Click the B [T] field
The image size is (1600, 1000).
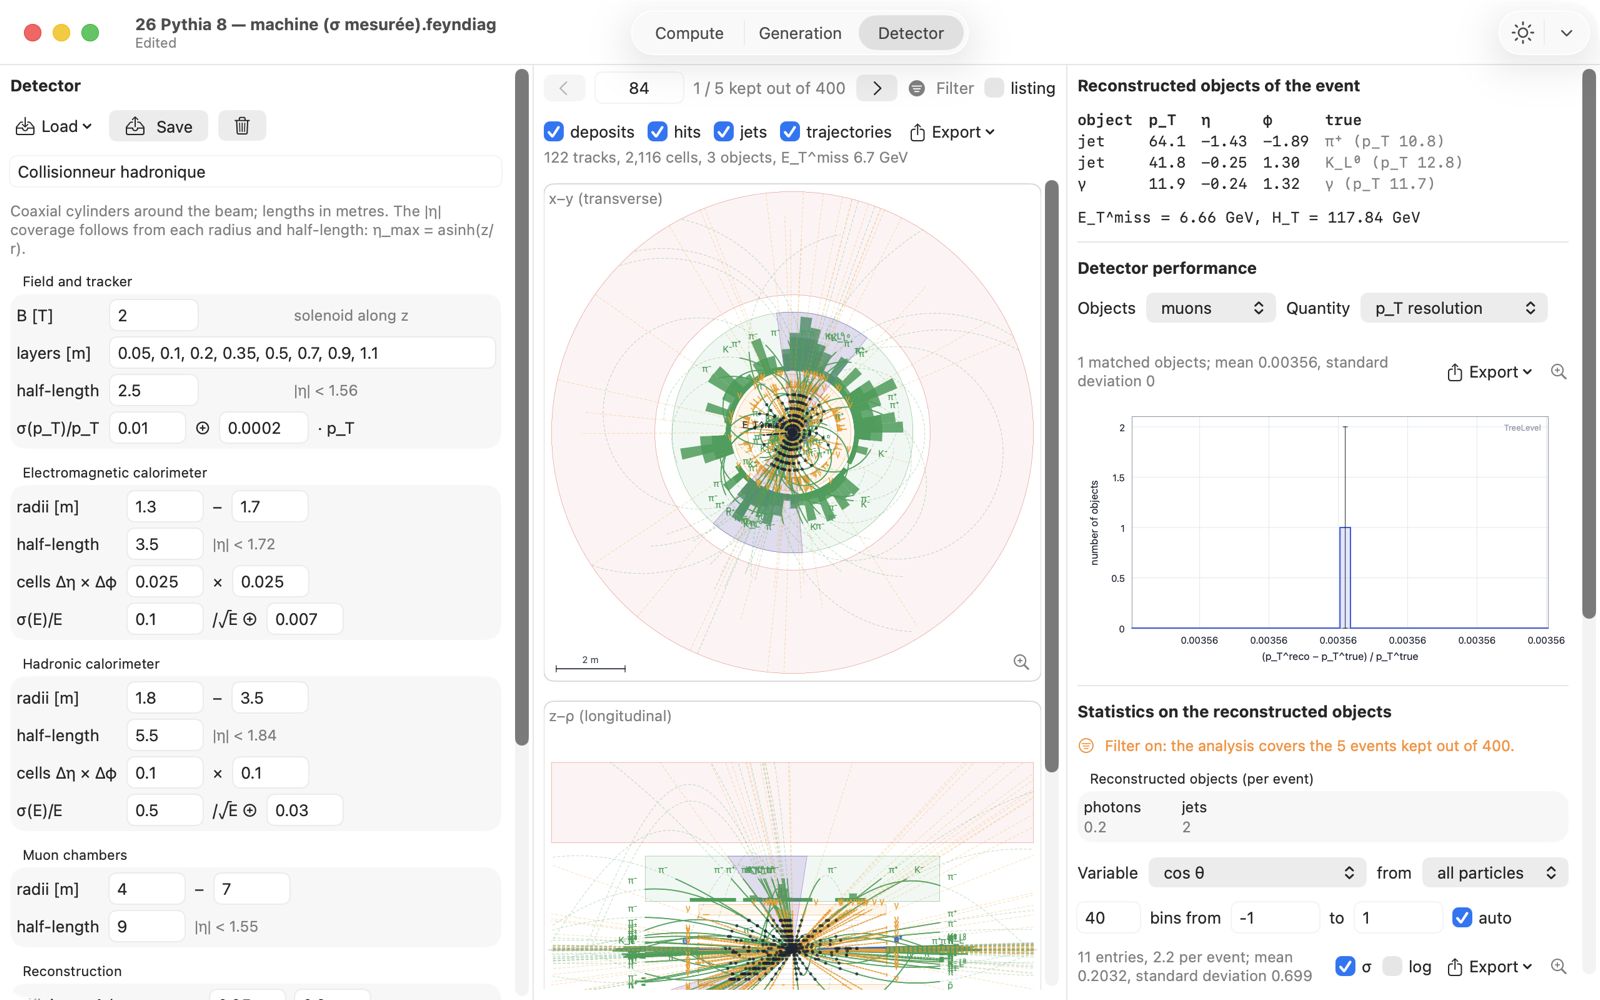point(153,316)
